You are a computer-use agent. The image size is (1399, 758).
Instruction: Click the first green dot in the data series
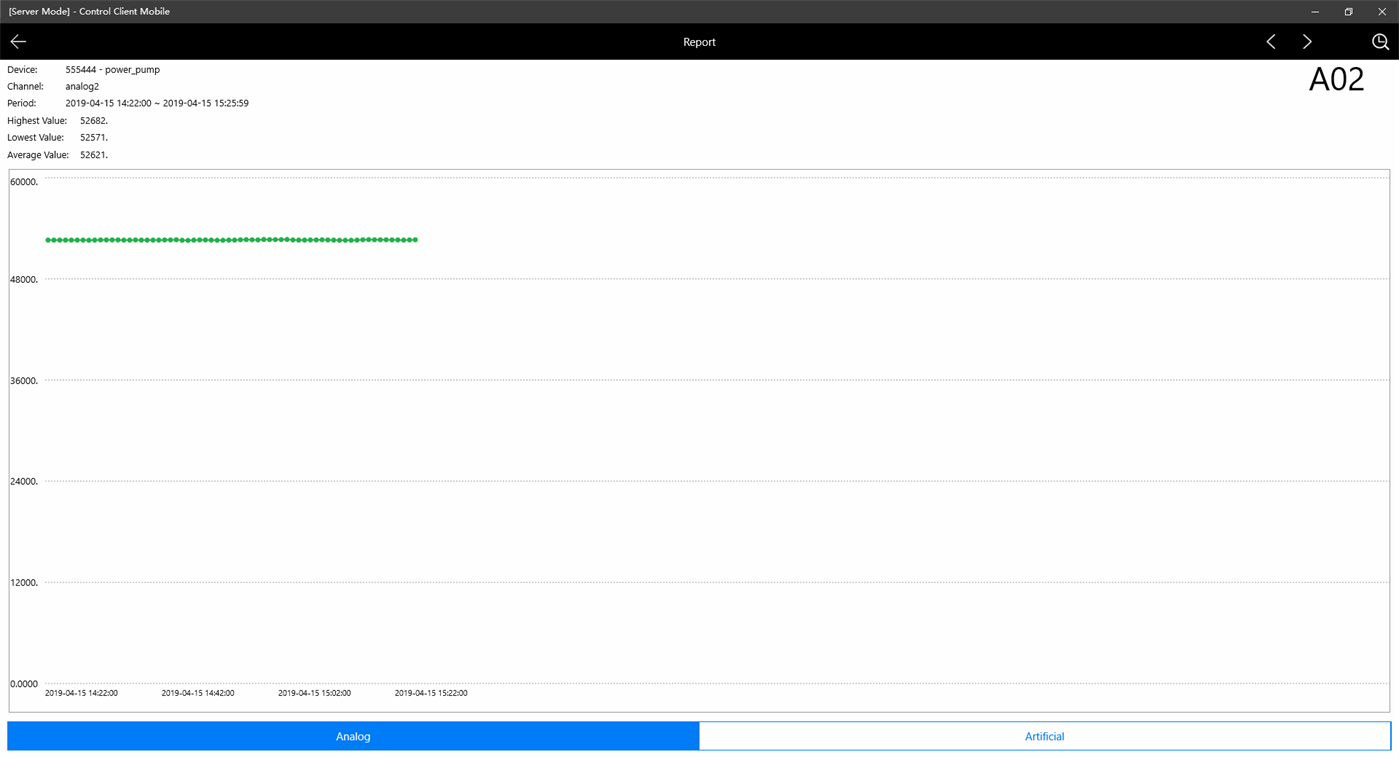pos(47,239)
